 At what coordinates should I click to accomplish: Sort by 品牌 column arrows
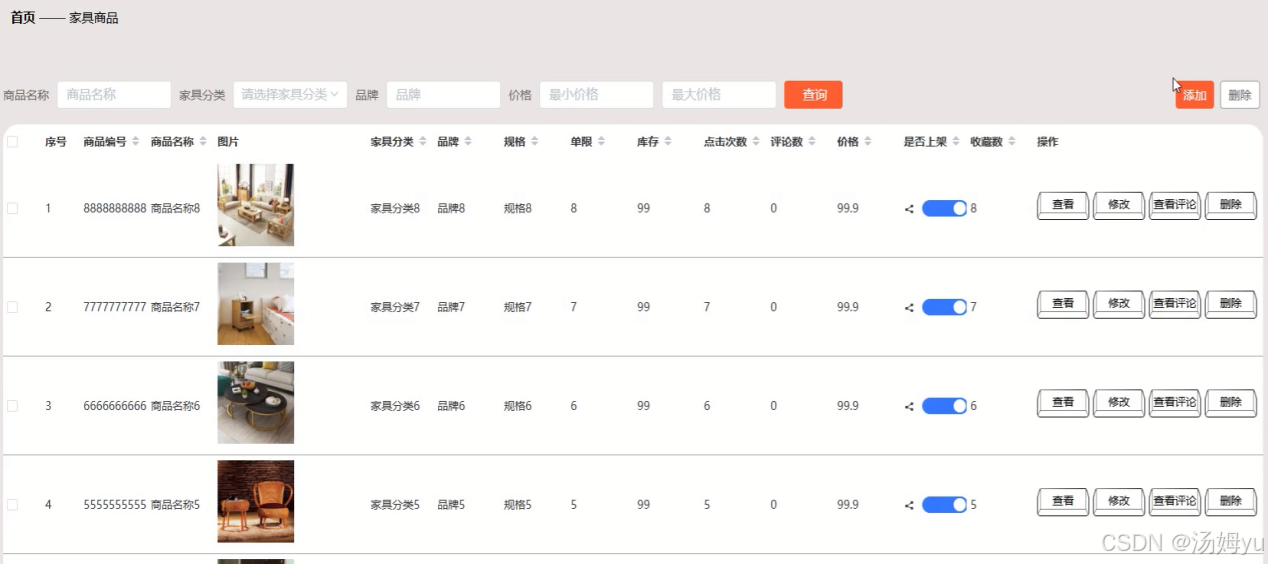pos(468,142)
